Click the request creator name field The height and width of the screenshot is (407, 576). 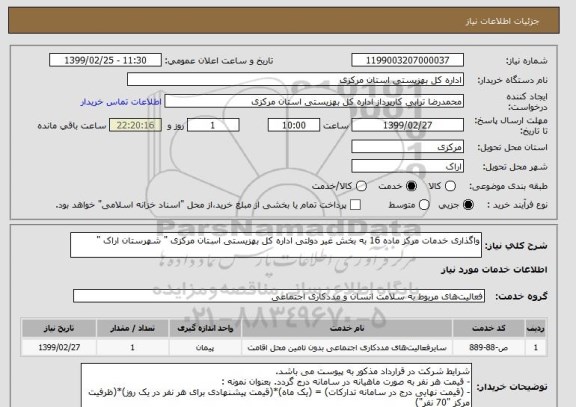click(x=314, y=102)
